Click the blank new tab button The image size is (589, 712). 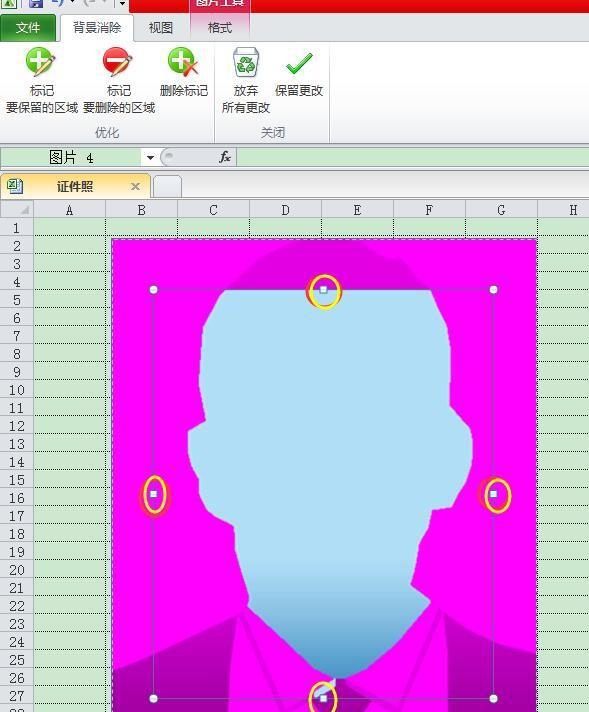(167, 187)
